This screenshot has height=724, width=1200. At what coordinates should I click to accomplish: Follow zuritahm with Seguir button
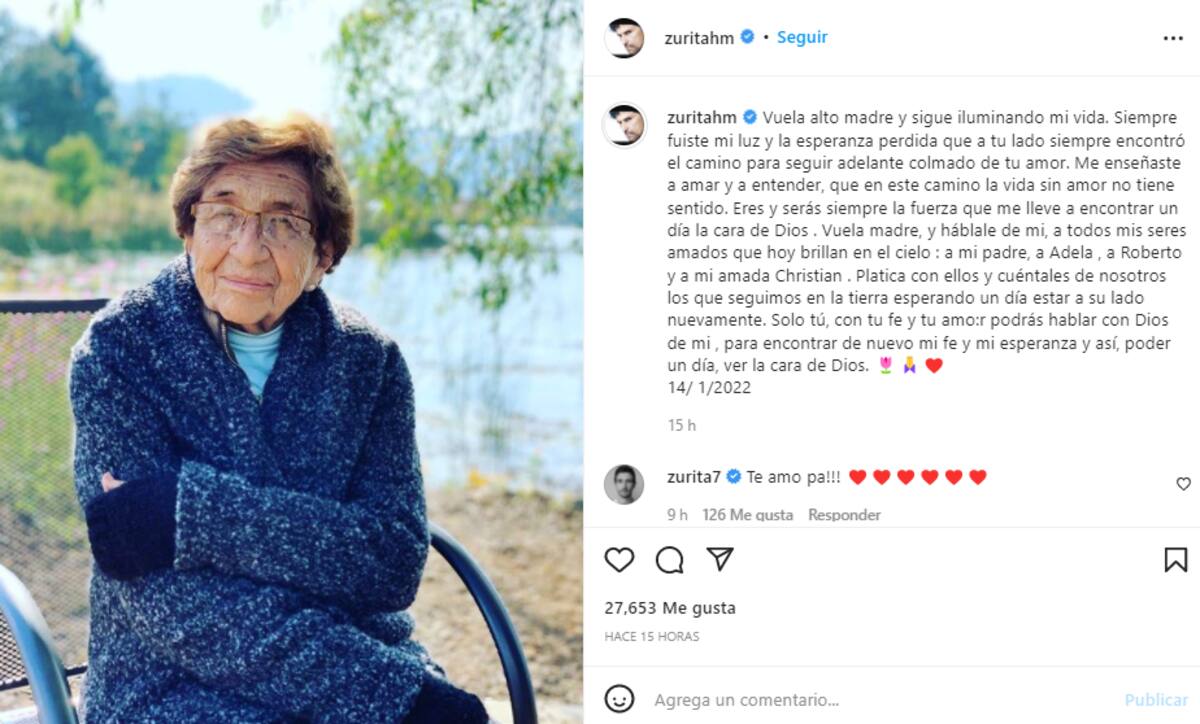pos(802,37)
